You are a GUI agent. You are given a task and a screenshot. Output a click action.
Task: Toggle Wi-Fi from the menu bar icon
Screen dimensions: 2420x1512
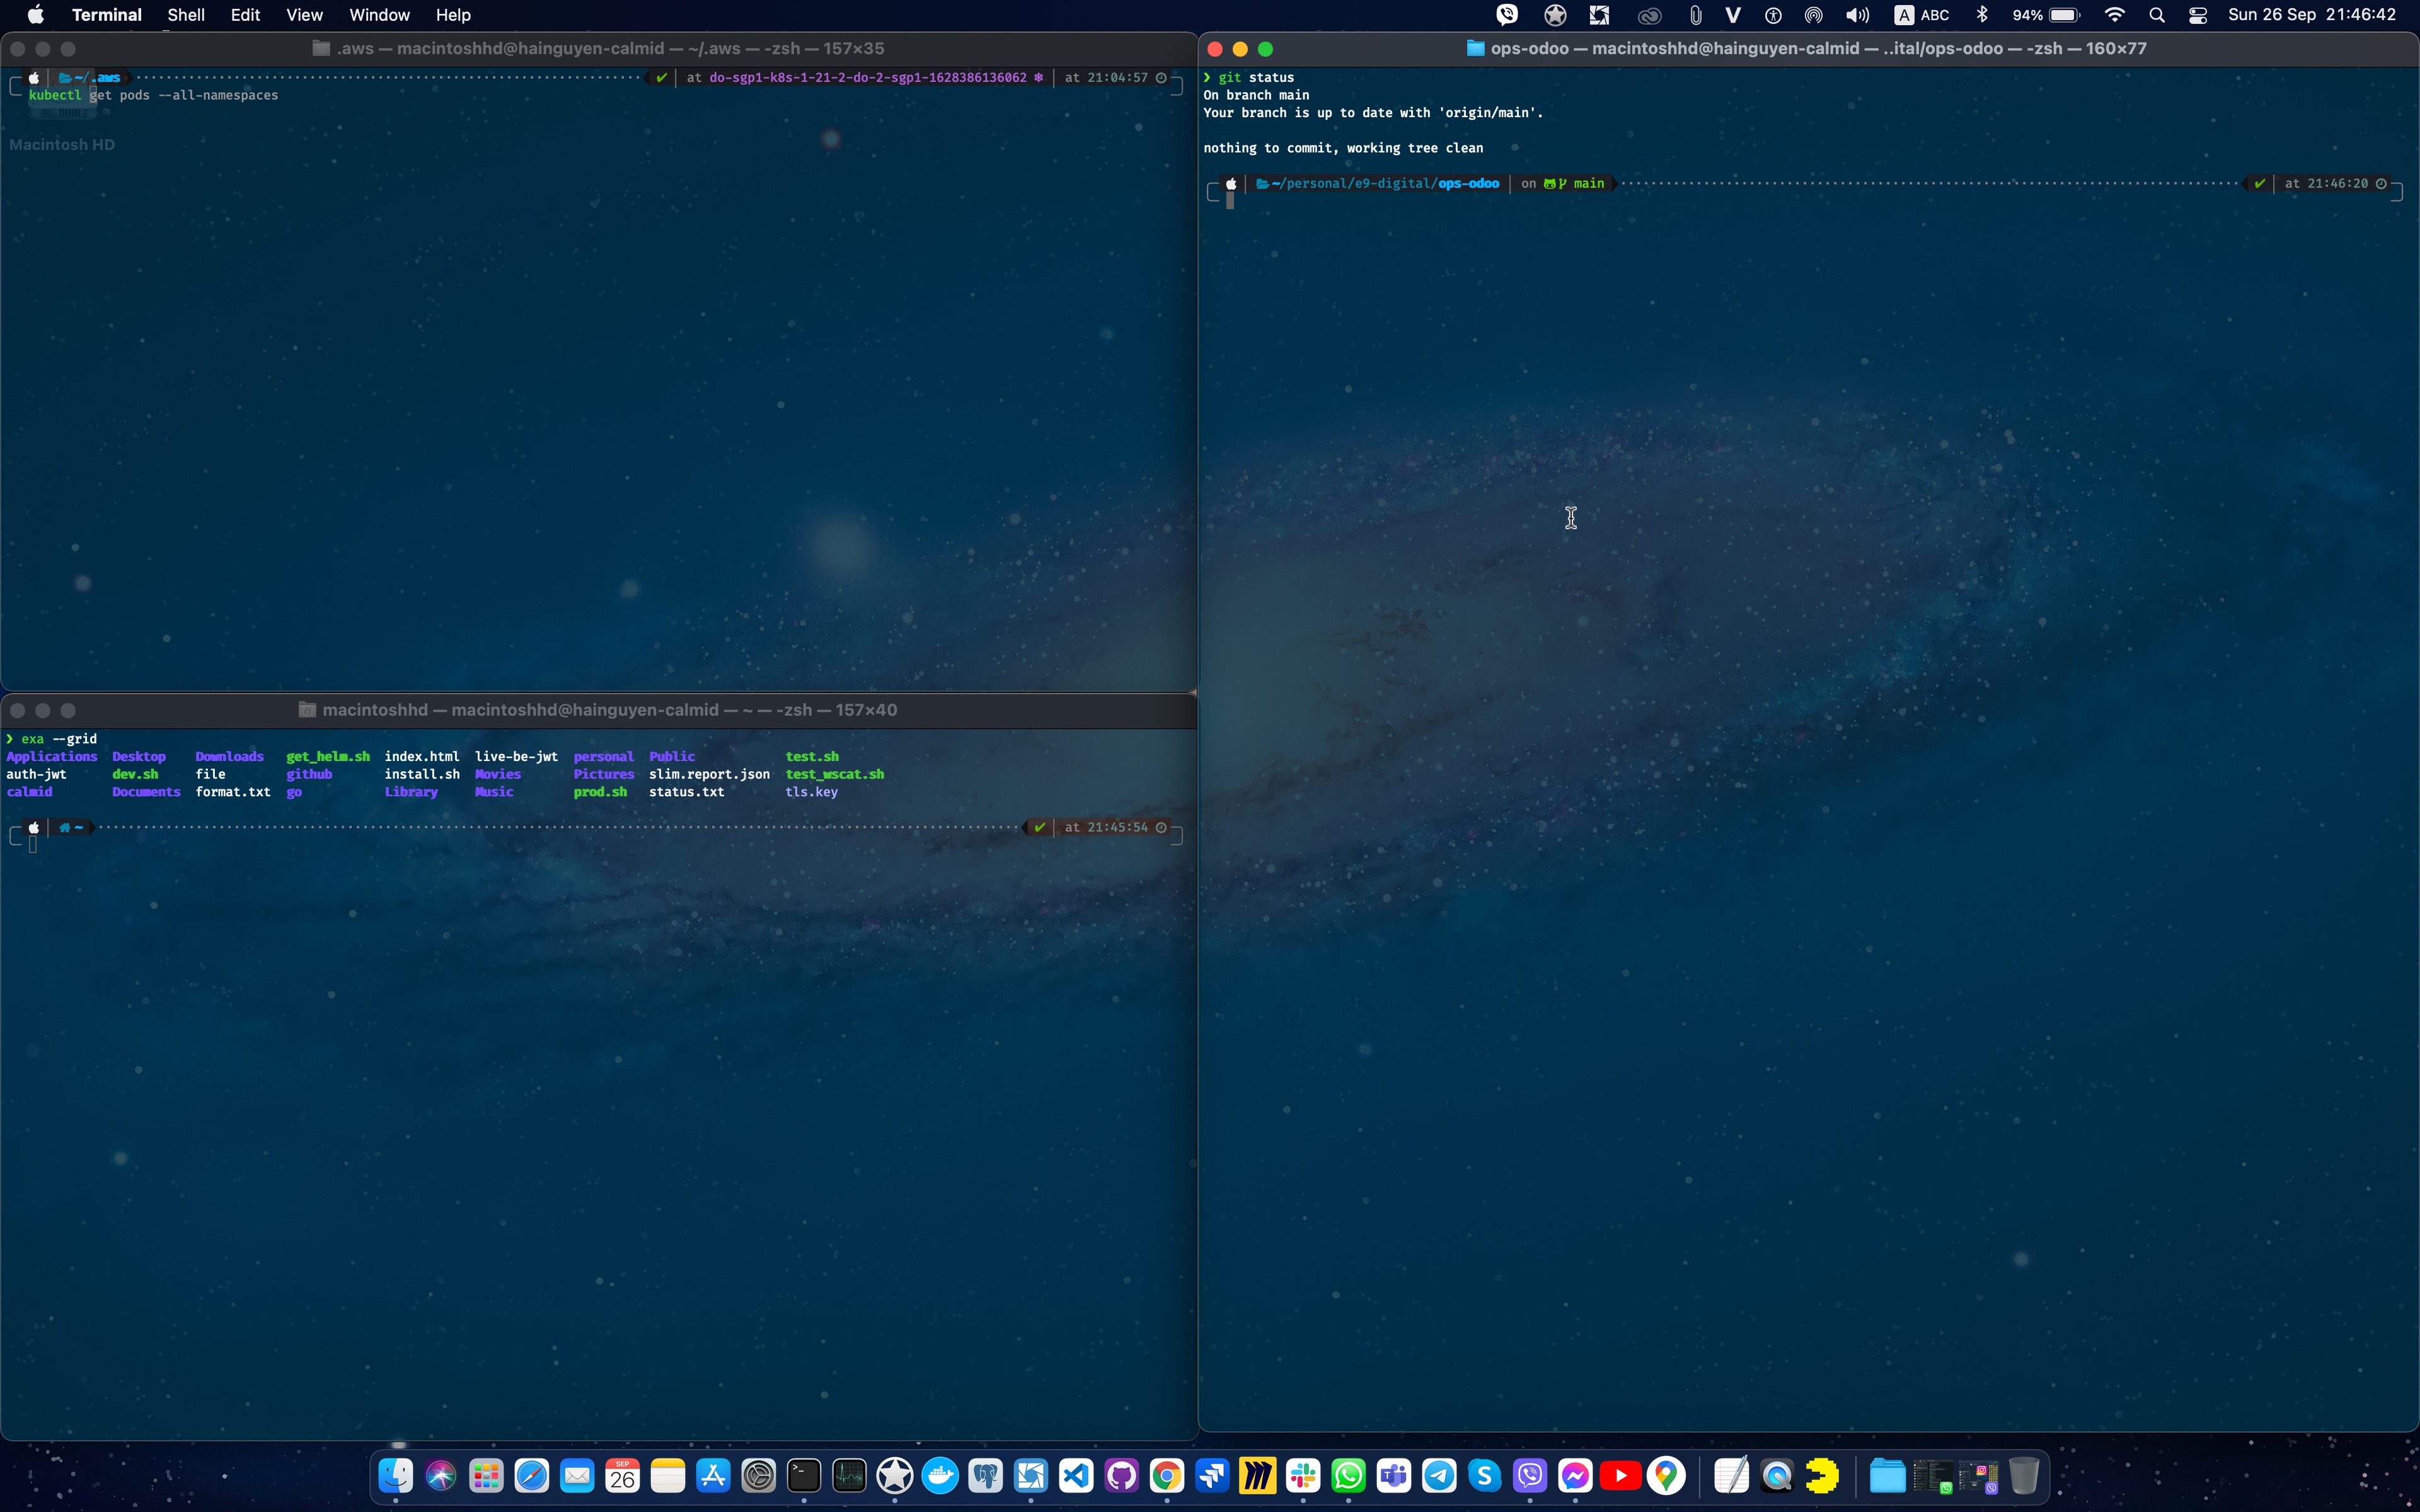pos(2114,15)
